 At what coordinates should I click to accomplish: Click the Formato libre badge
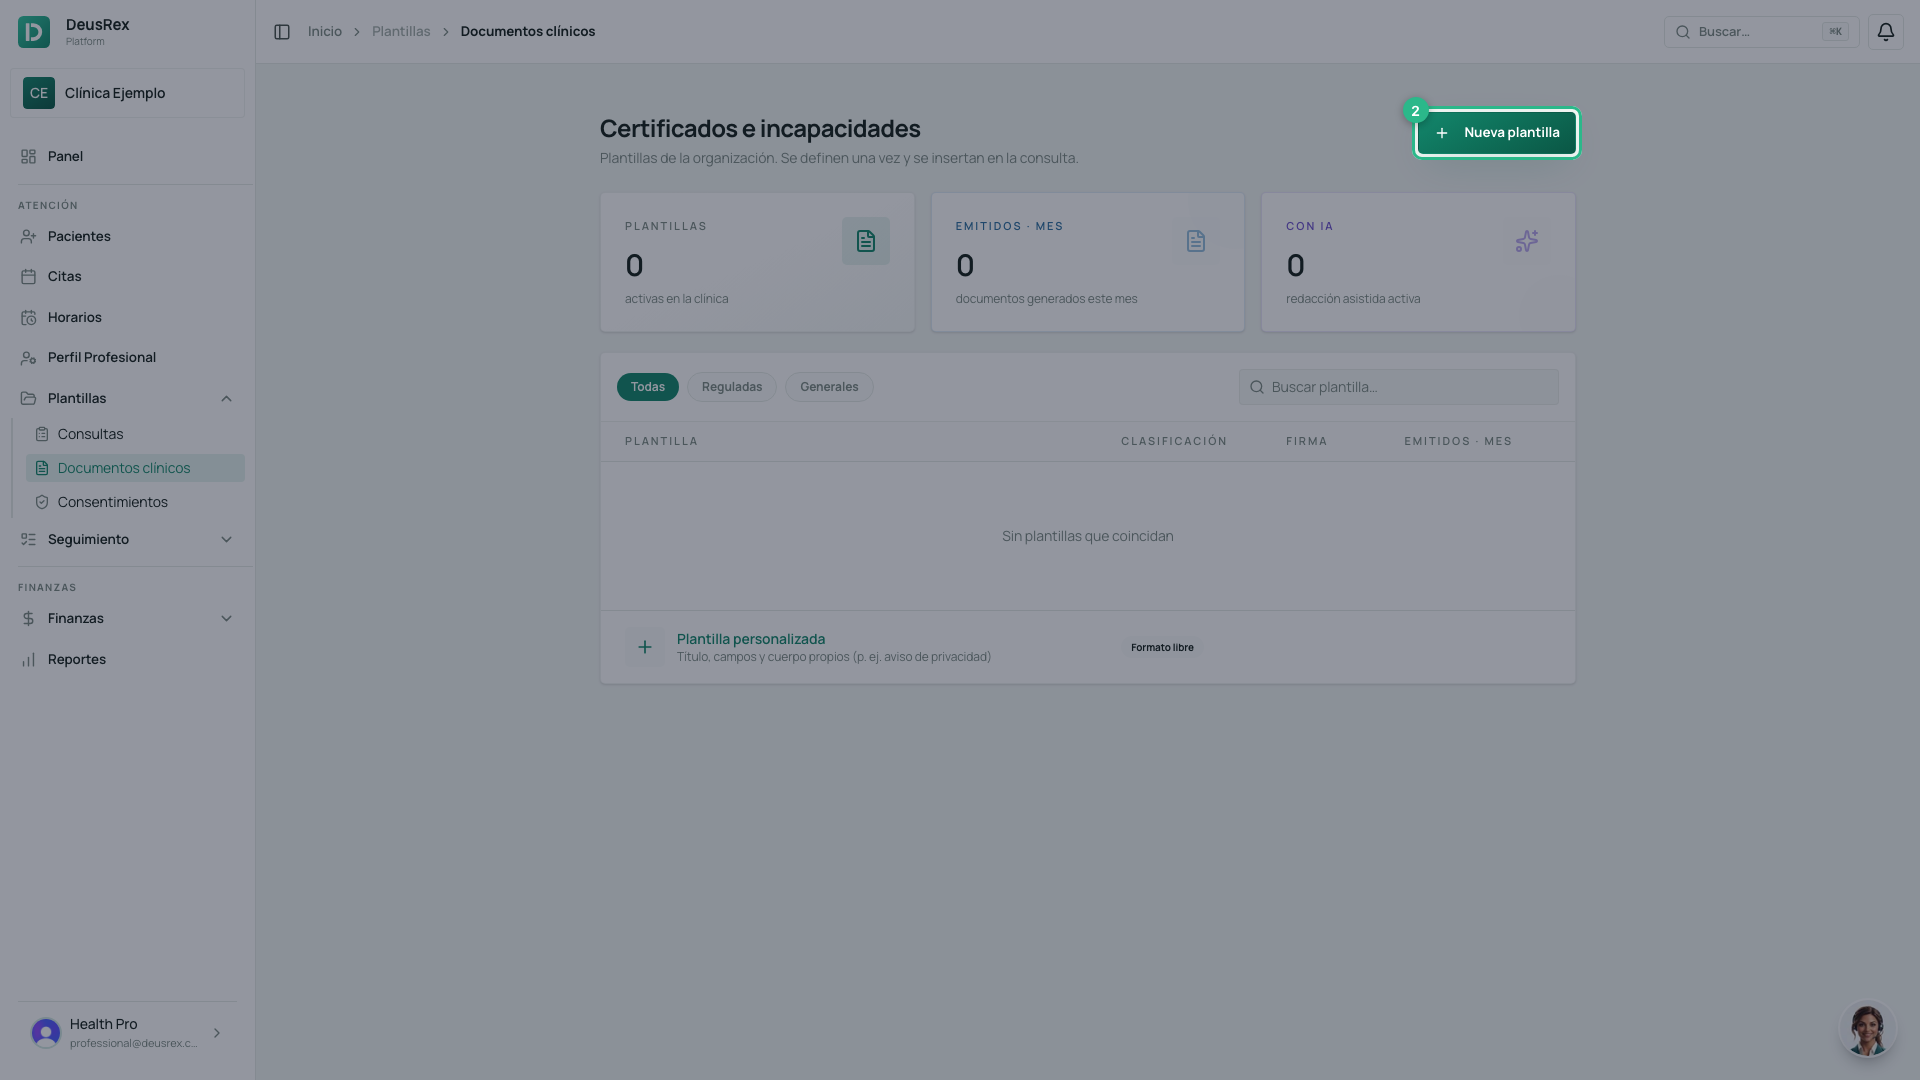(x=1162, y=648)
